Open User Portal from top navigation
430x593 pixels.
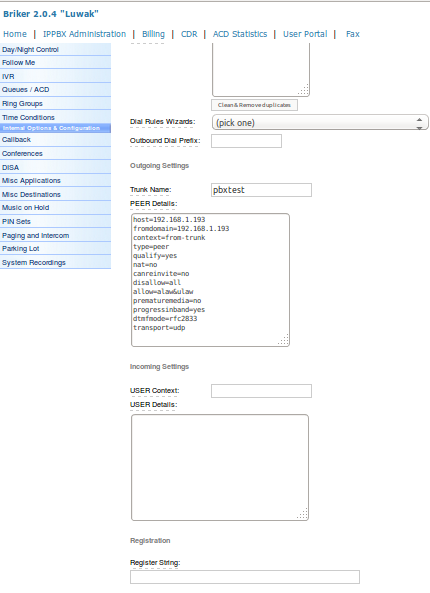305,34
